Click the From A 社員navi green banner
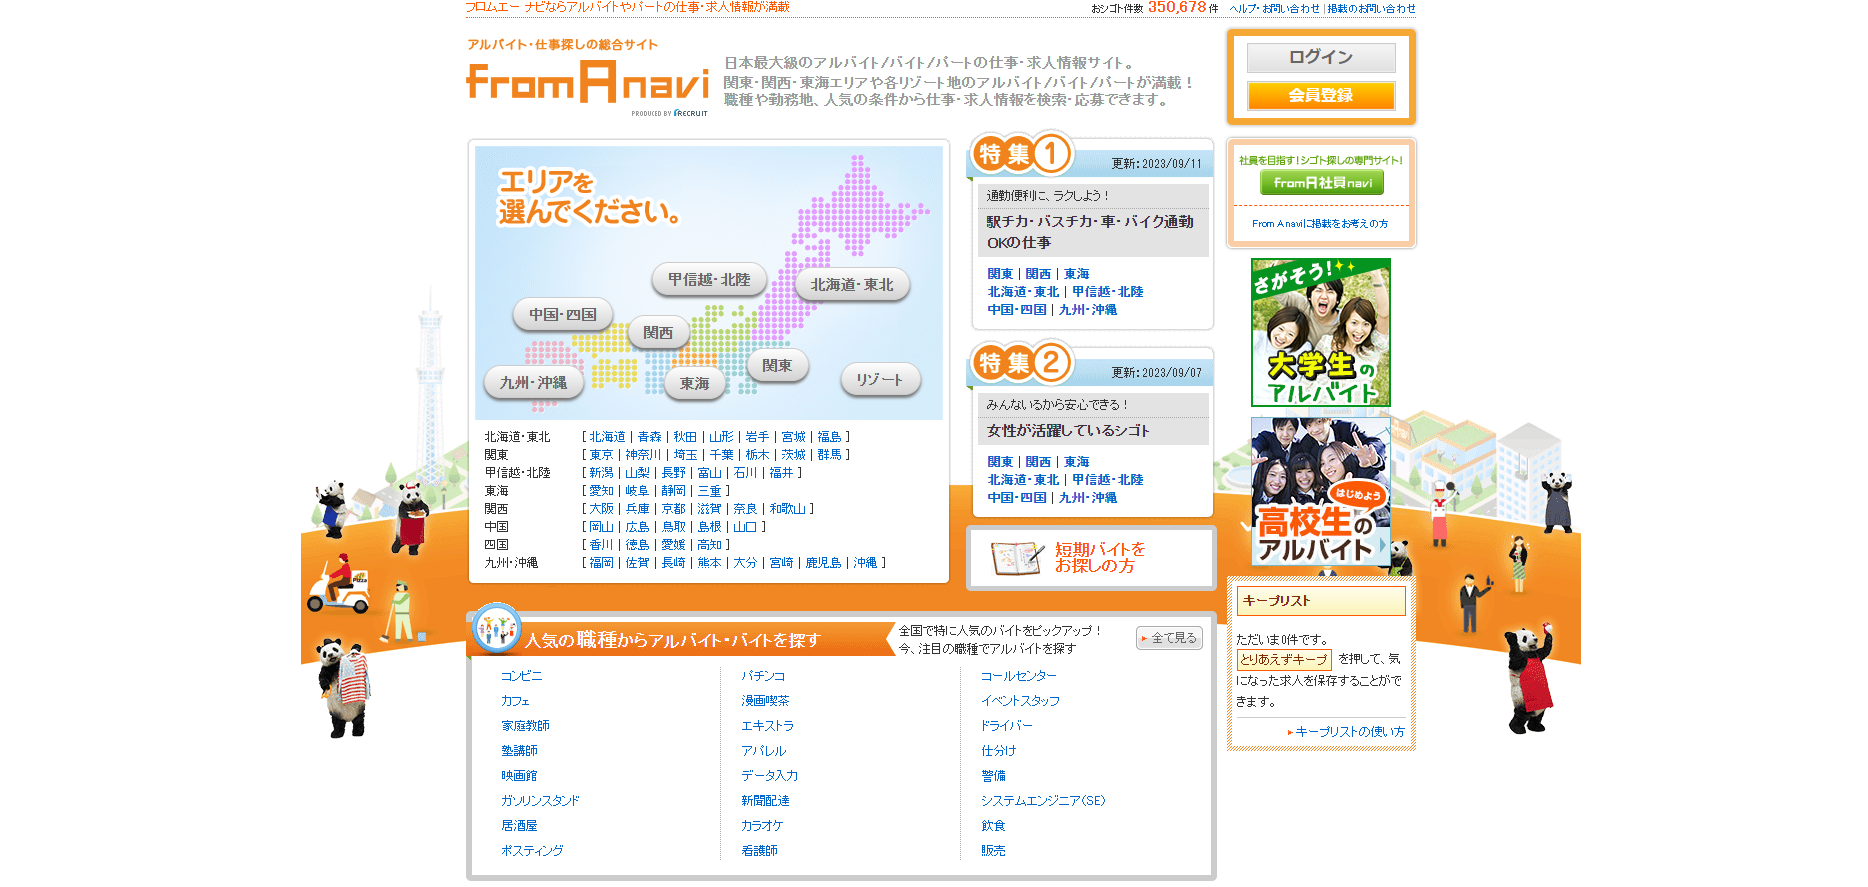Viewport: 1868px width, 887px height. pos(1321,183)
